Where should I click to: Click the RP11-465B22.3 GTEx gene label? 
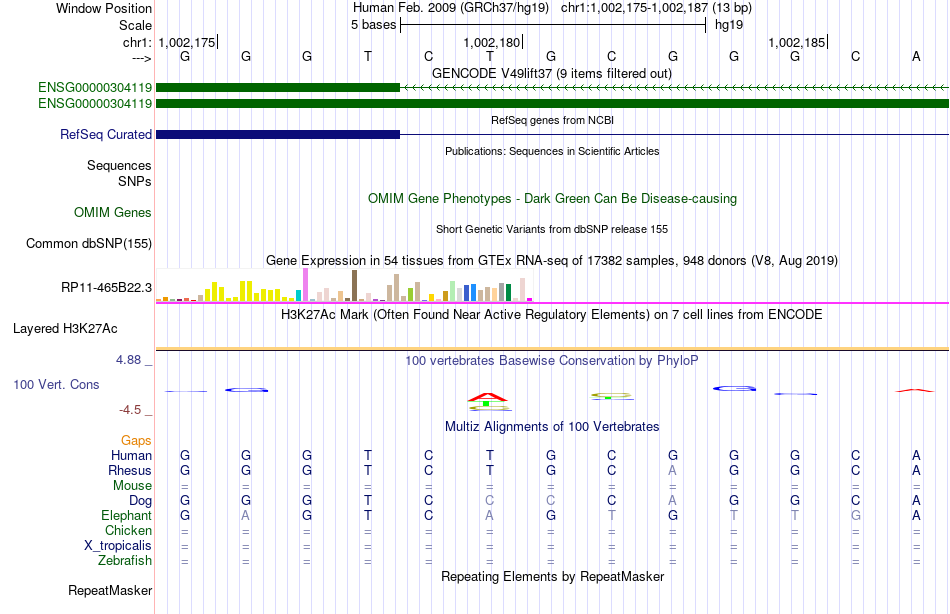tap(106, 287)
